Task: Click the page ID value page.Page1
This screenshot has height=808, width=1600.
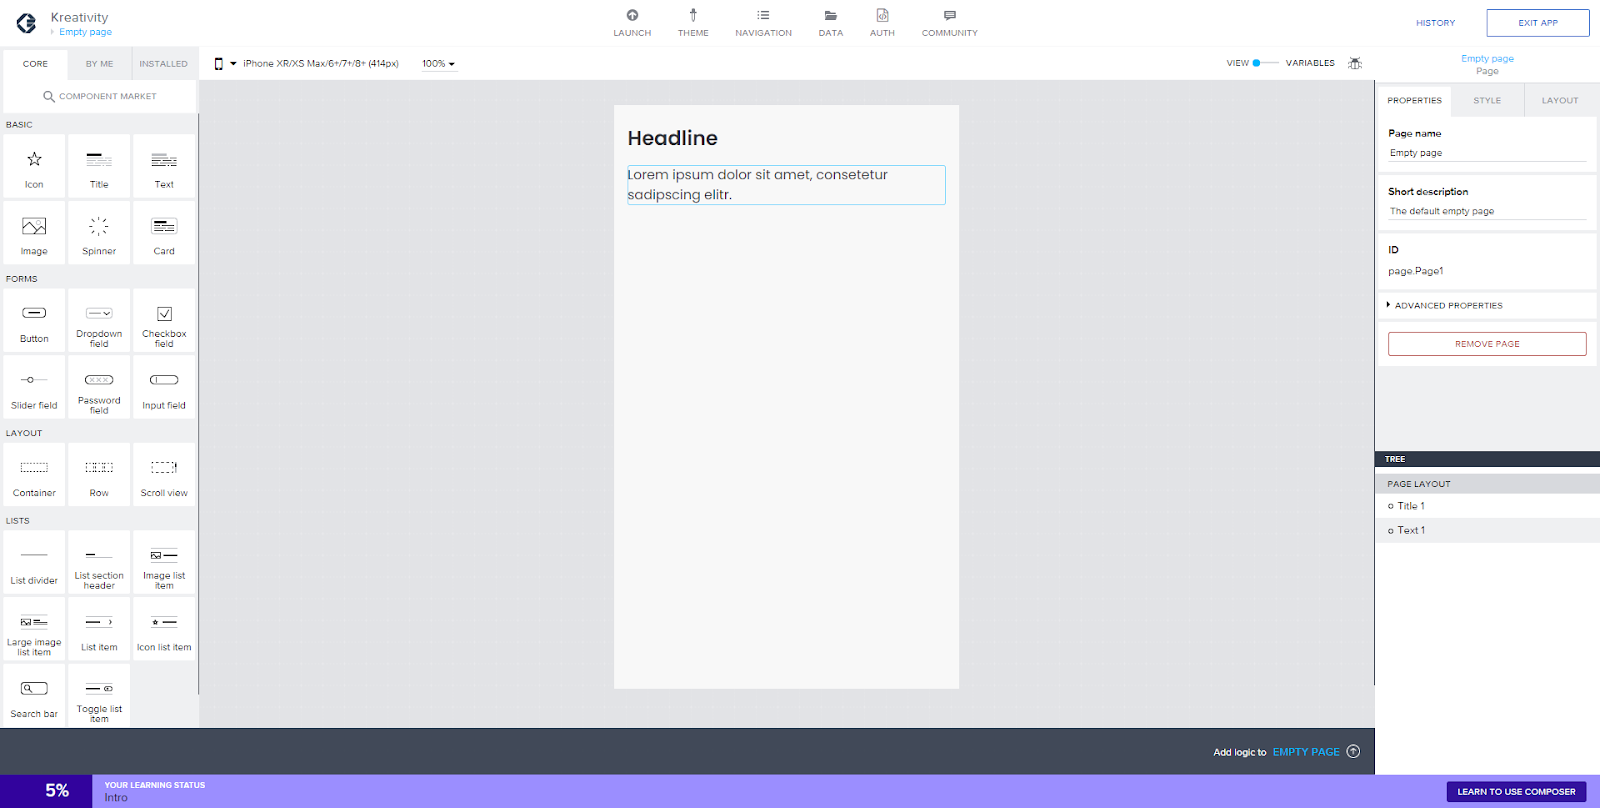Action: click(x=1415, y=271)
